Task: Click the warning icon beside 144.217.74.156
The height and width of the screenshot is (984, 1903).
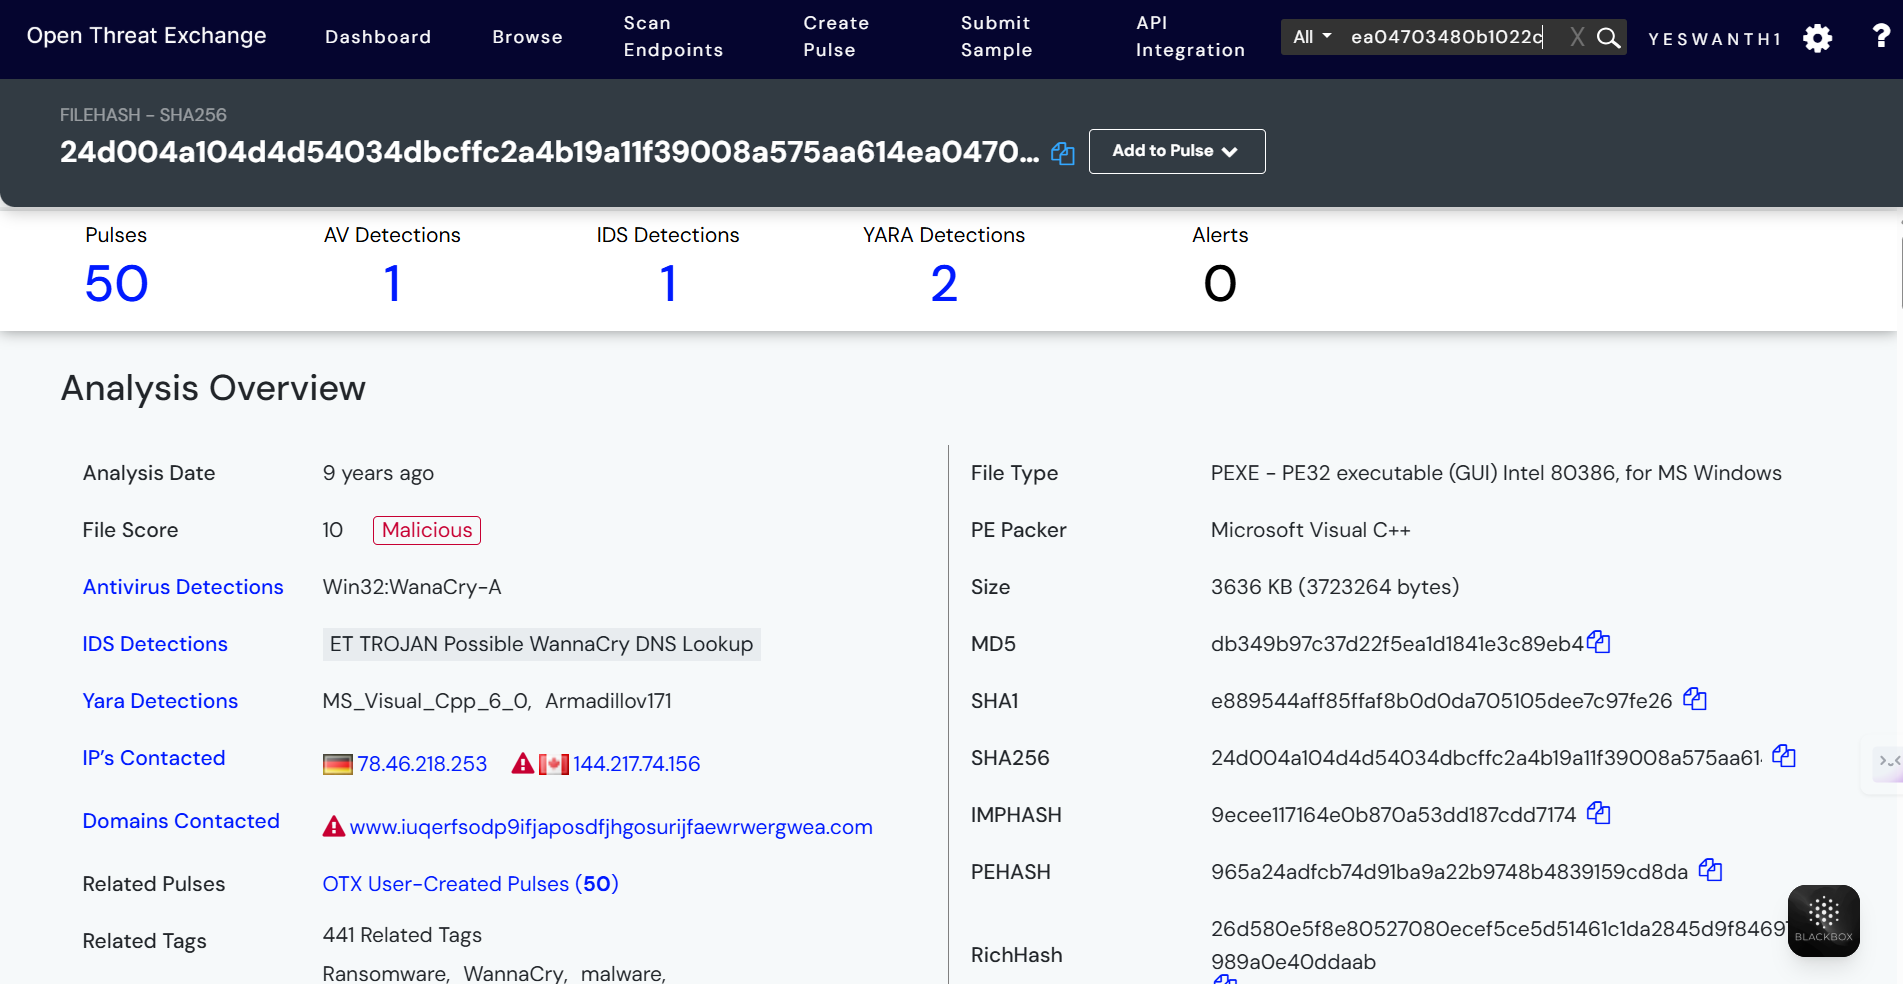Action: 523,764
